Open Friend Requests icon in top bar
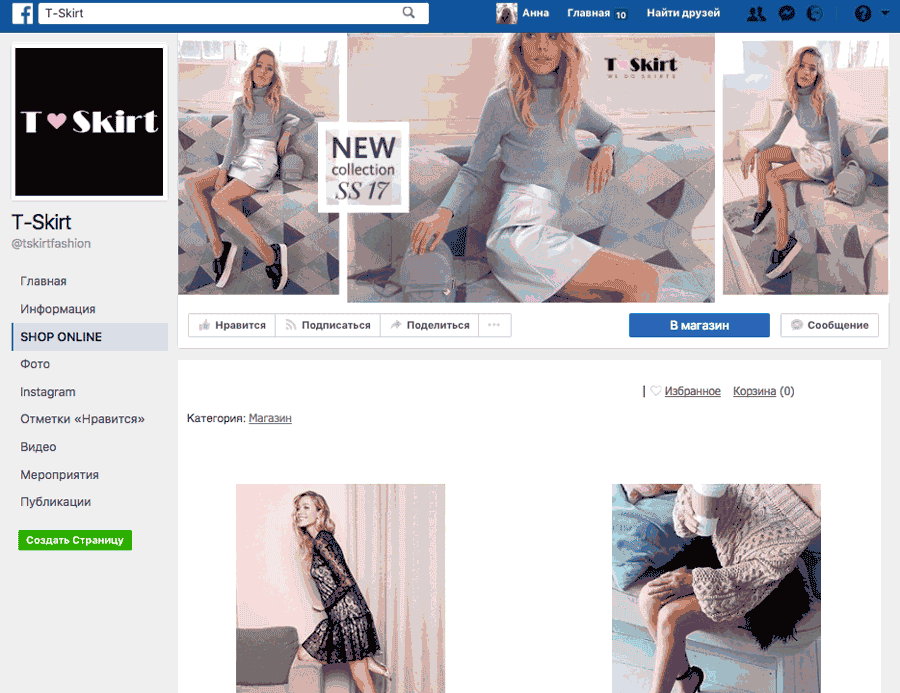The width and height of the screenshot is (900, 693). click(757, 13)
